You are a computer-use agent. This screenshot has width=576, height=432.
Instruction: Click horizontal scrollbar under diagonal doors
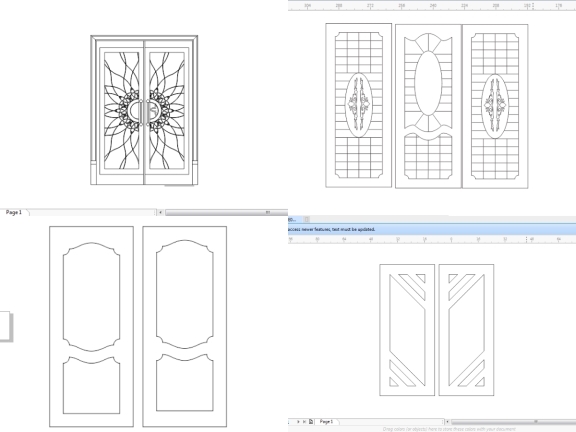[514, 422]
